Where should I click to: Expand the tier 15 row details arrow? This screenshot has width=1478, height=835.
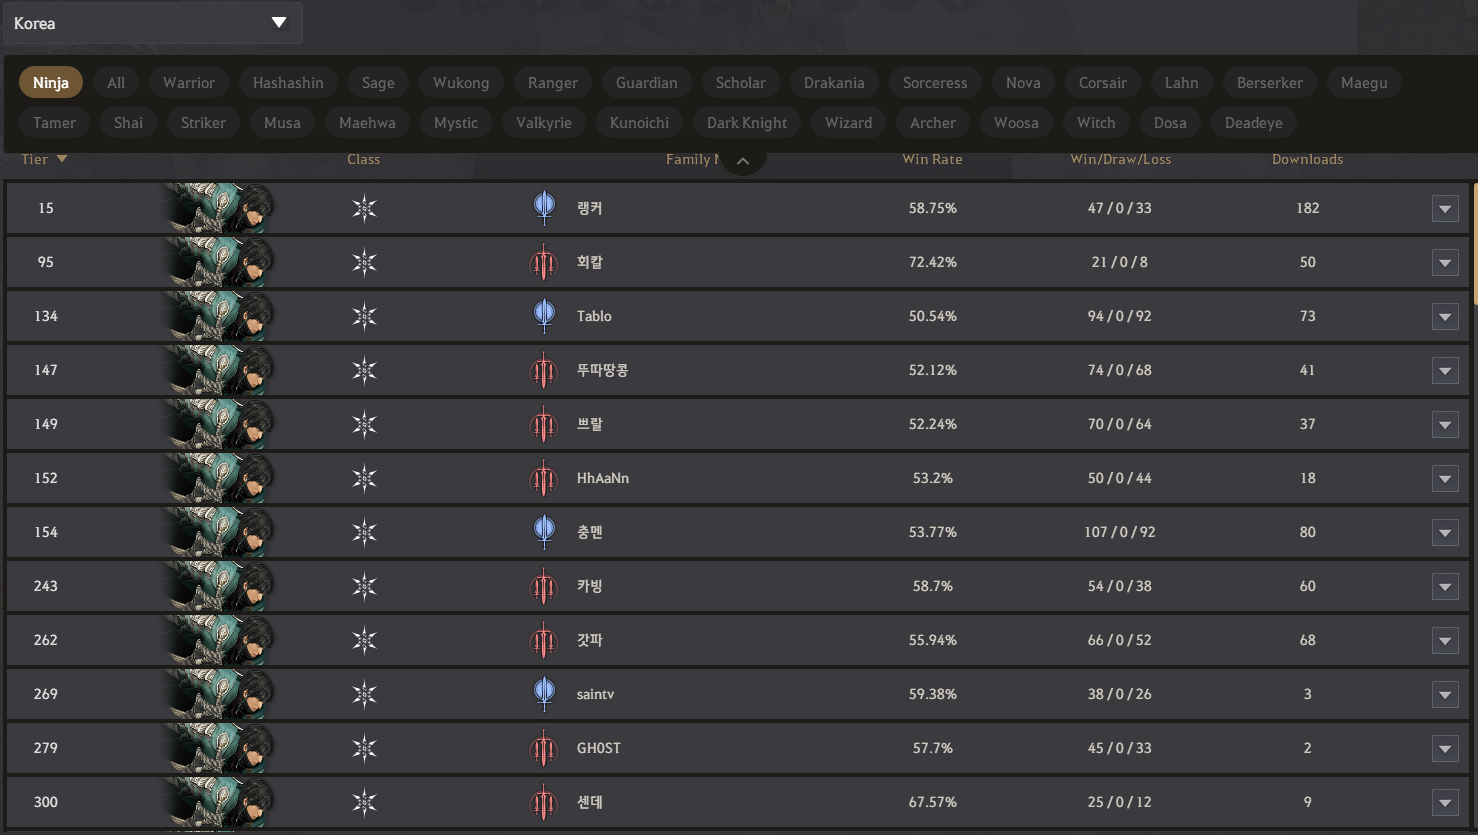1445,209
